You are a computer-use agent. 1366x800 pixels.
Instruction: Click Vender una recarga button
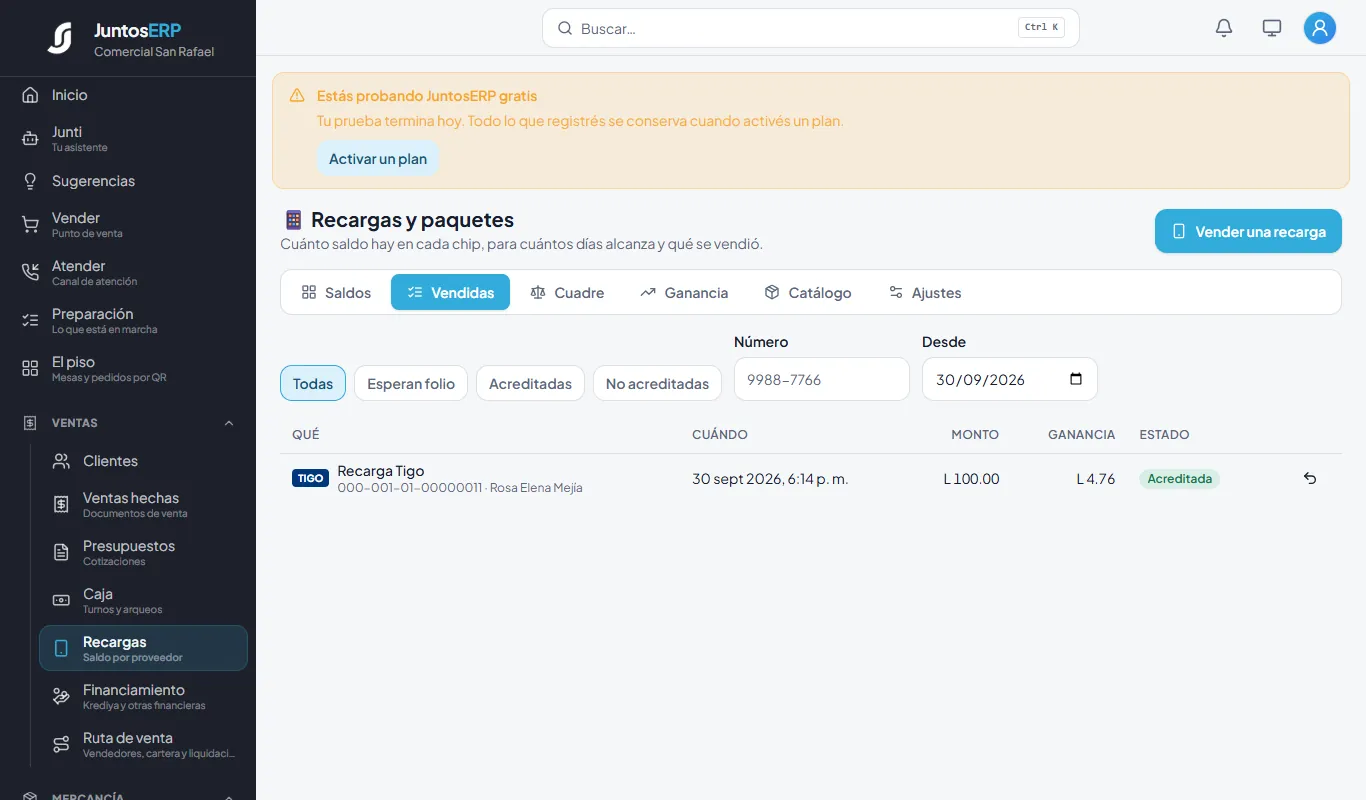[1248, 231]
